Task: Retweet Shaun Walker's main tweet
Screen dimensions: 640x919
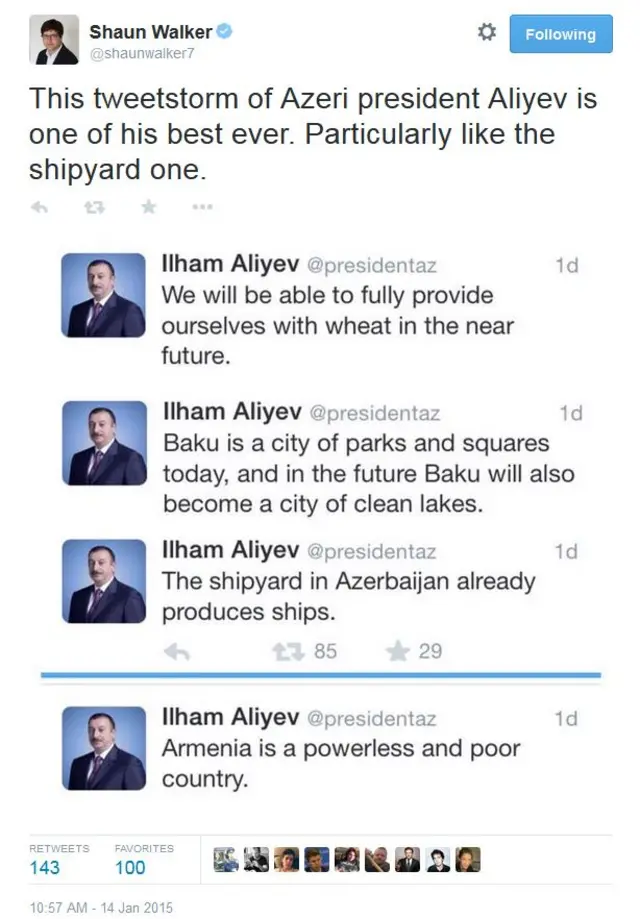Action: [x=94, y=207]
